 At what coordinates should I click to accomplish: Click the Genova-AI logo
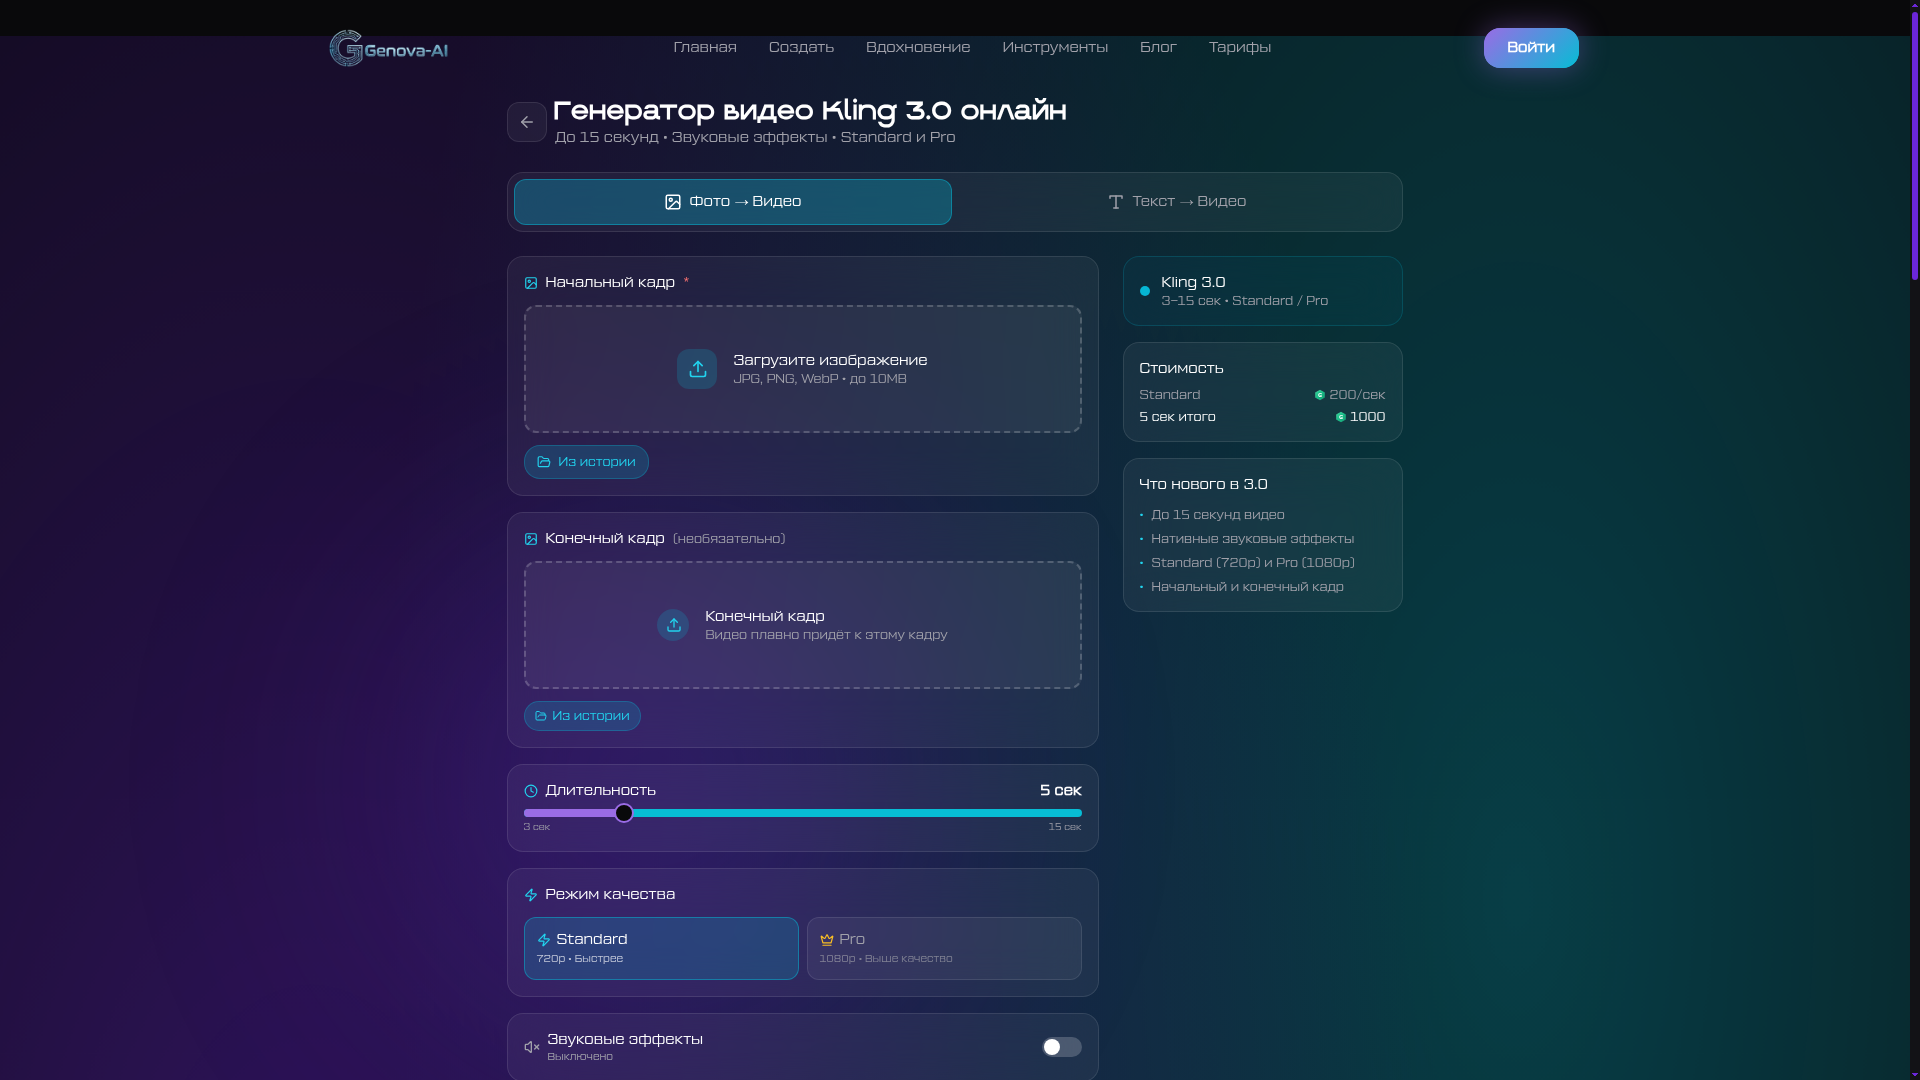pyautogui.click(x=389, y=48)
